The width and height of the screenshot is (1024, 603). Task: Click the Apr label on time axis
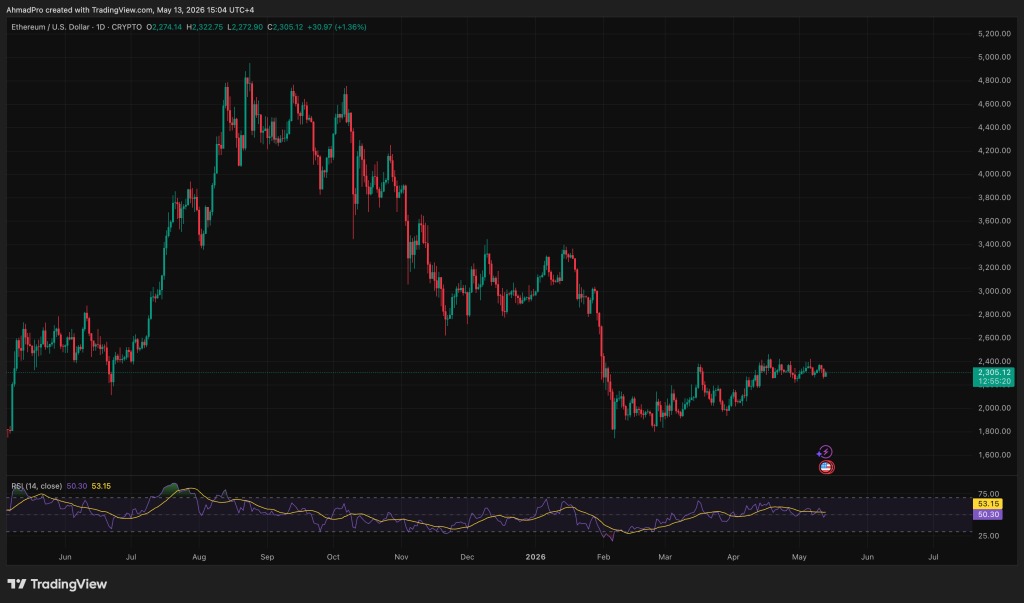click(x=733, y=557)
